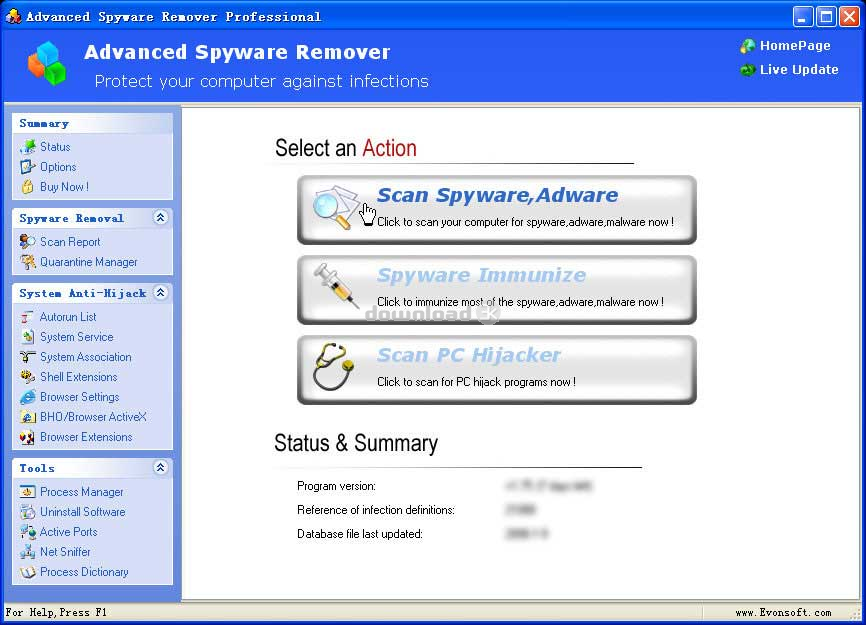Open the Scan Report link
The width and height of the screenshot is (866, 625).
70,242
